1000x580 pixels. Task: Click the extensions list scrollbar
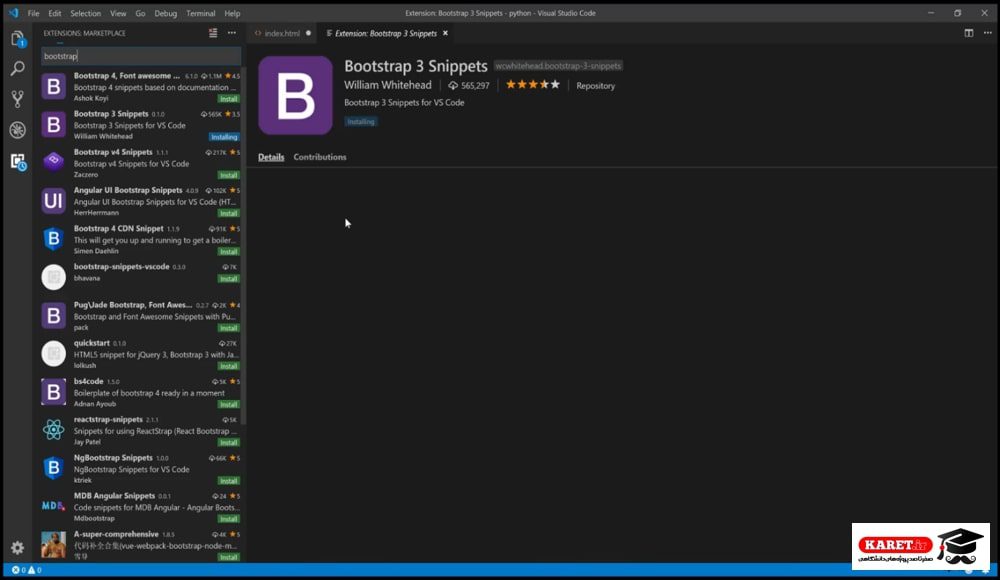[x=244, y=245]
